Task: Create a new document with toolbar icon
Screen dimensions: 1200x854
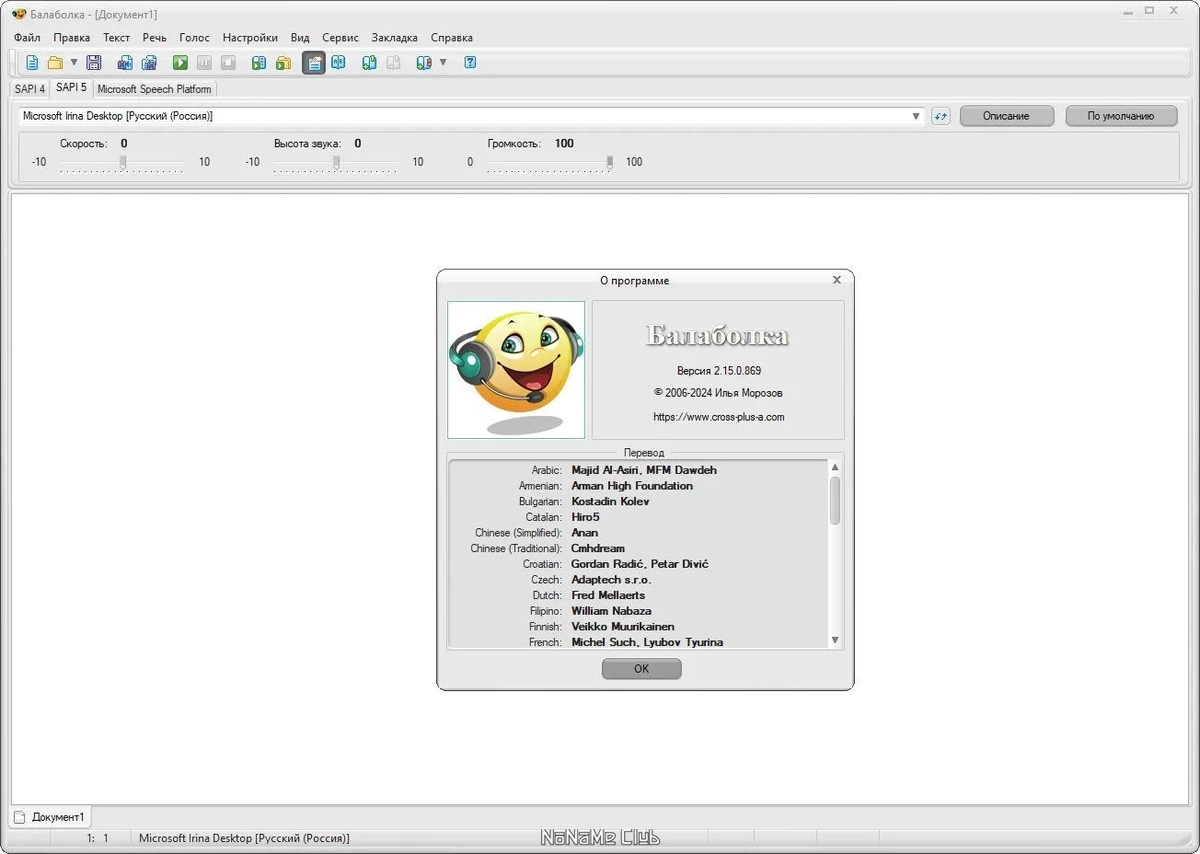Action: click(32, 63)
